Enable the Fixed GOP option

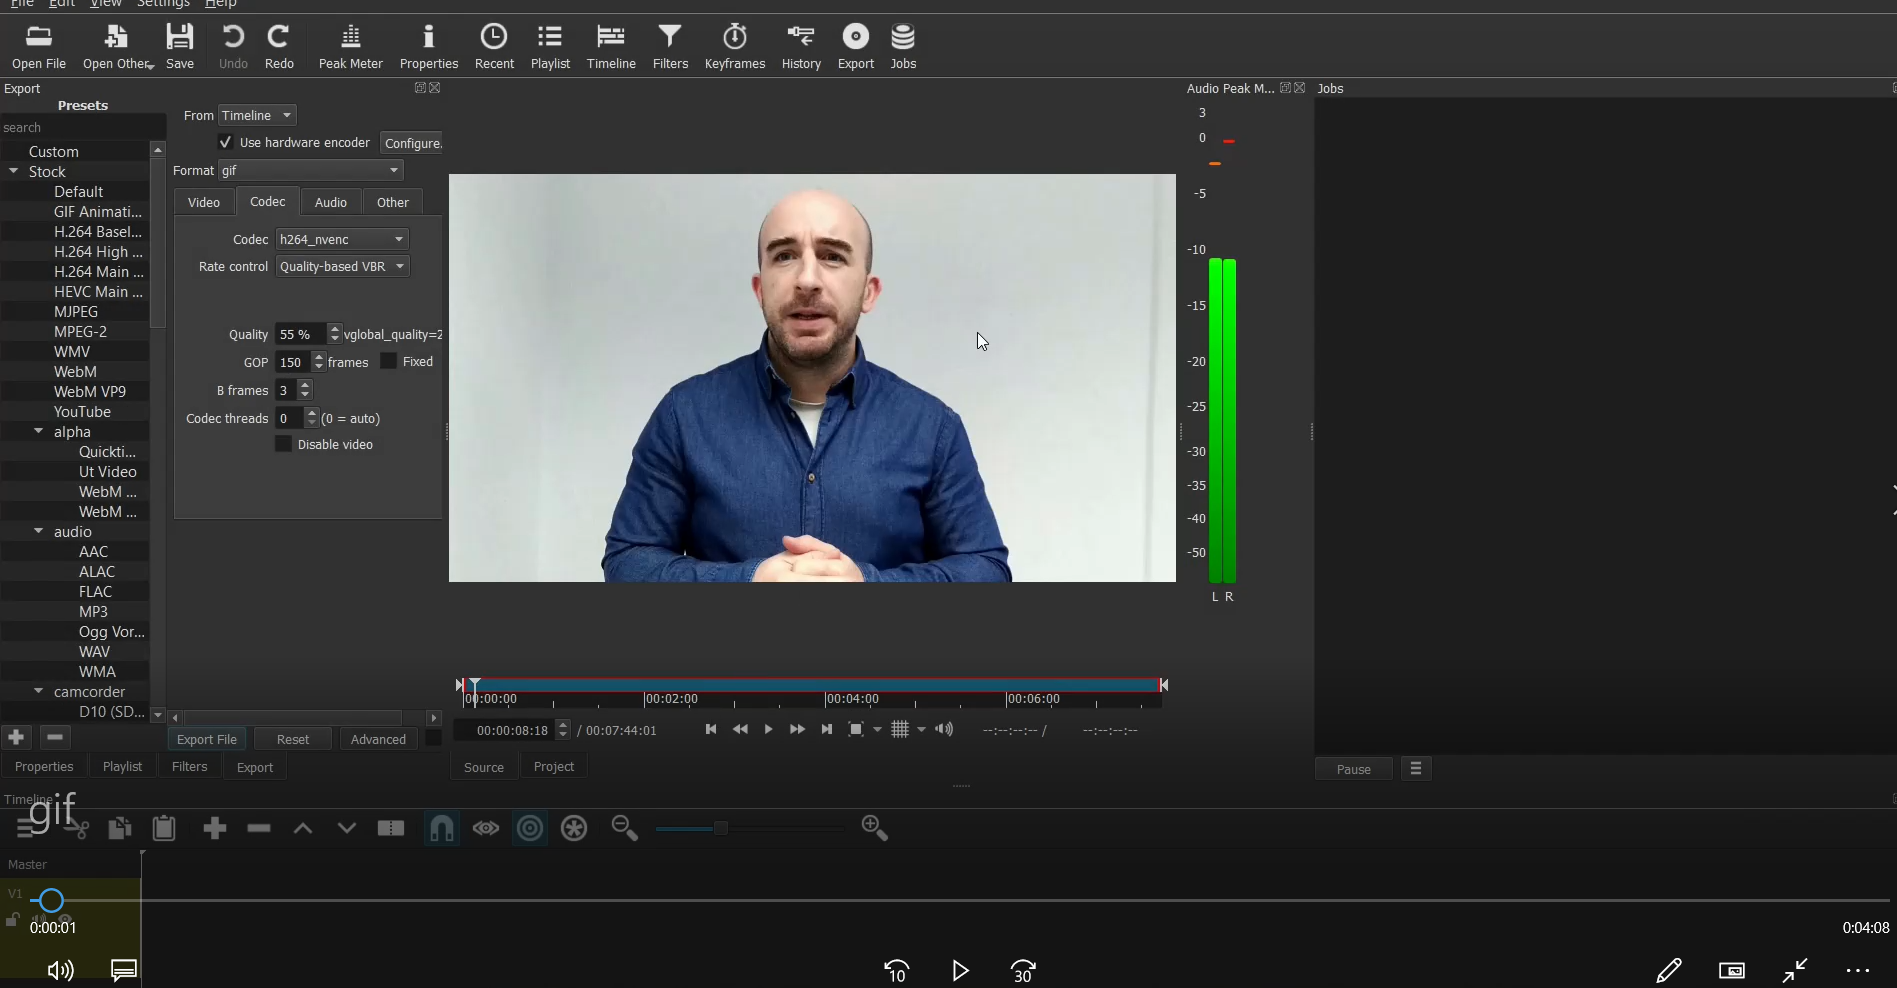pos(388,361)
